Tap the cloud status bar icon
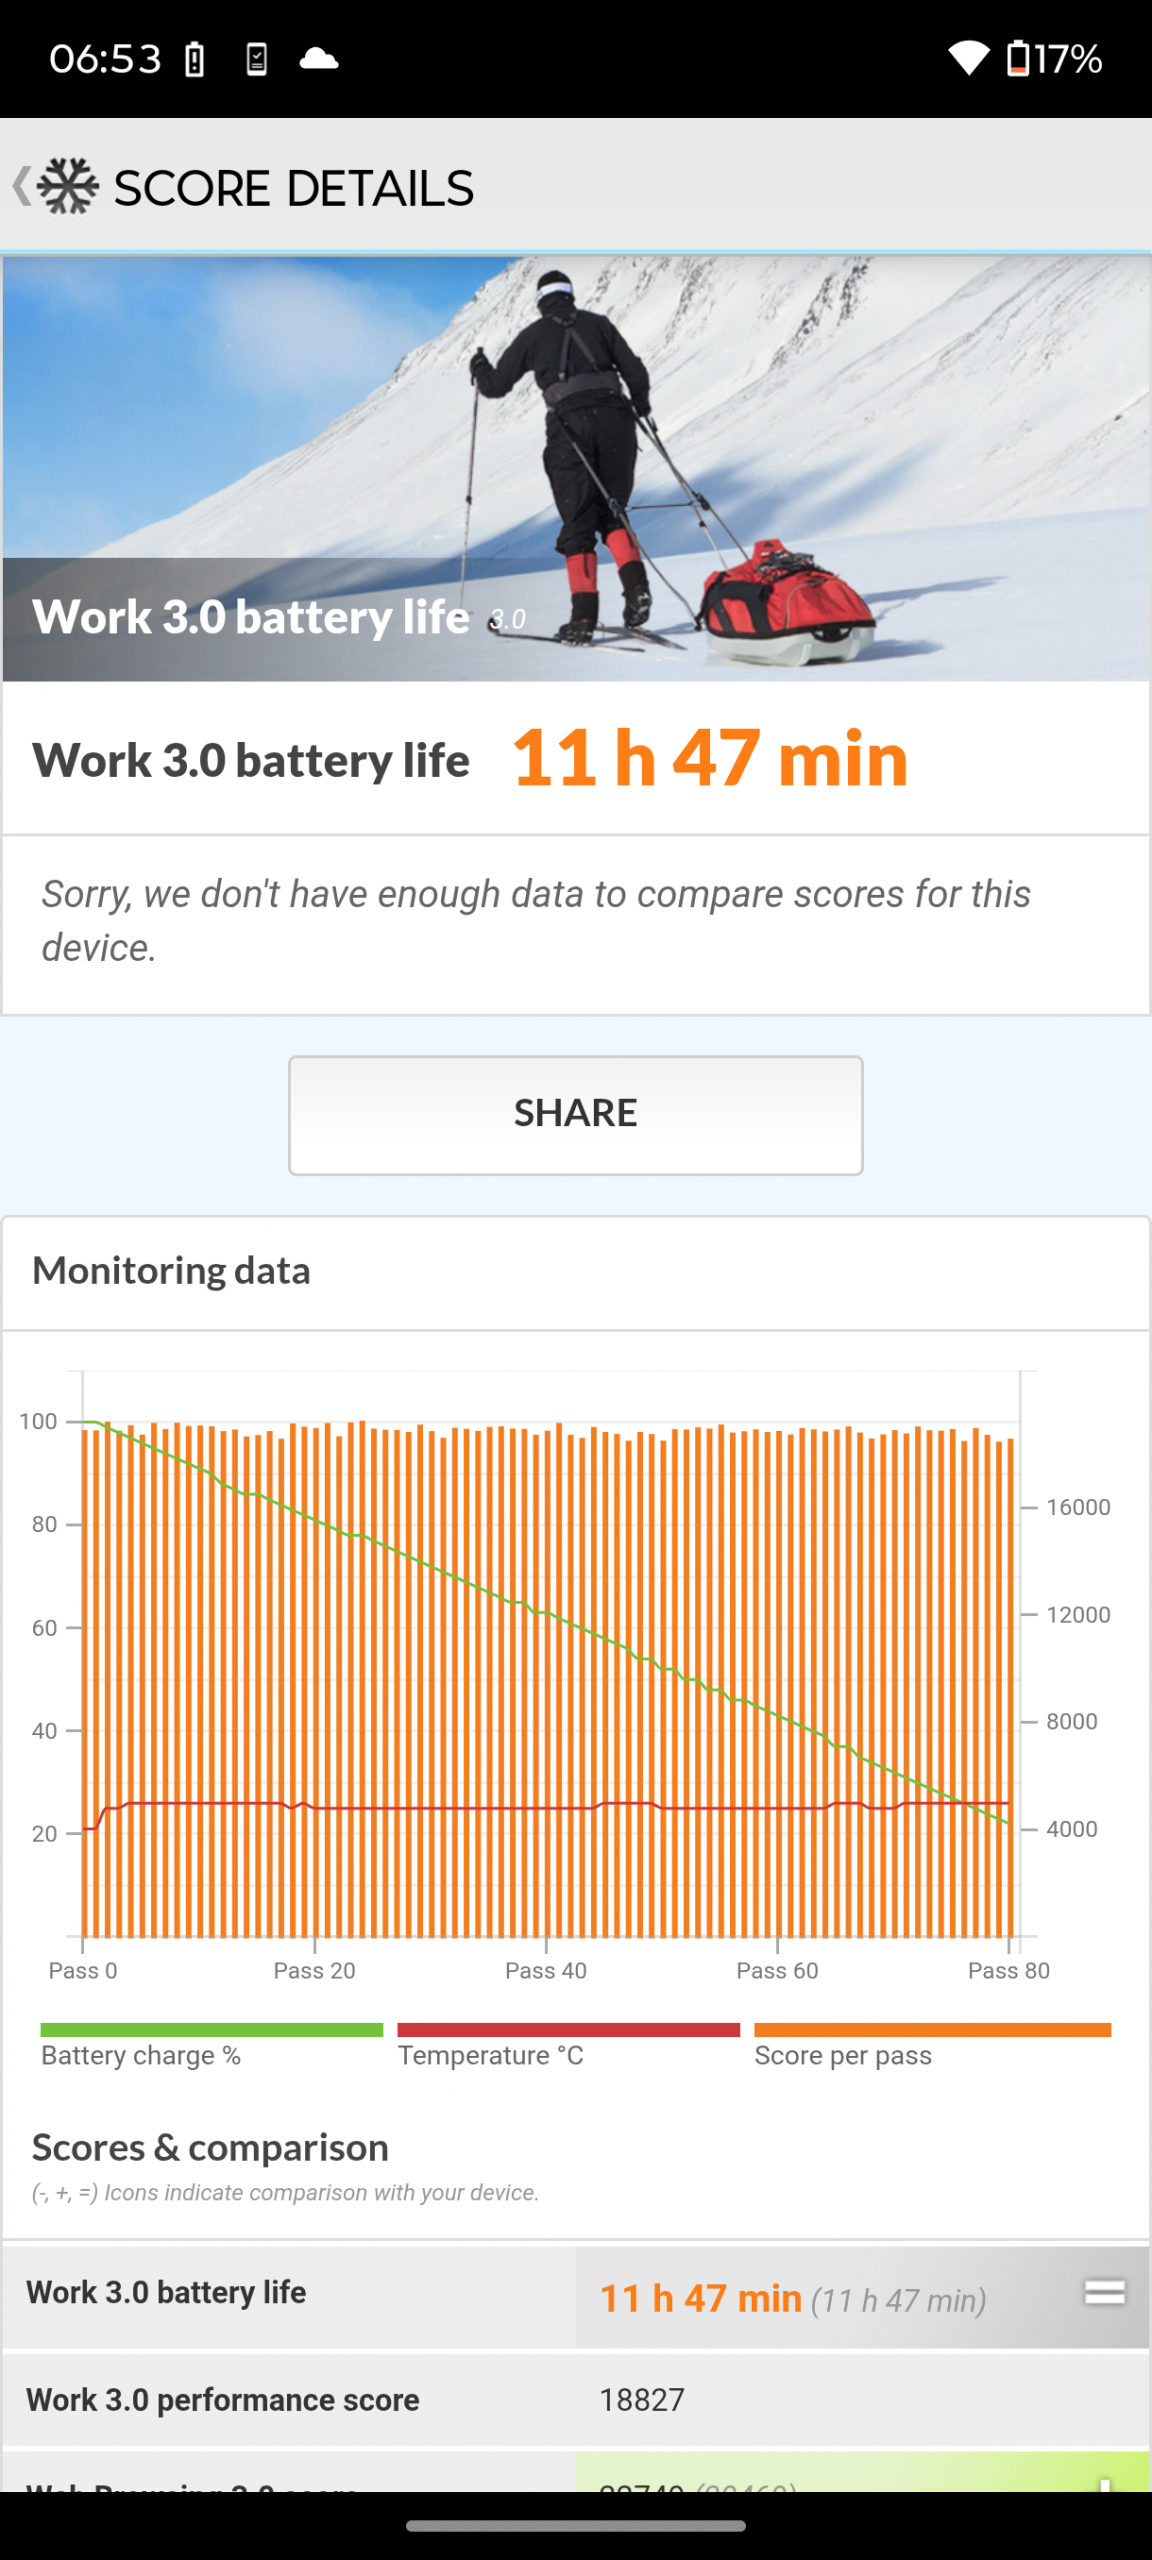Viewport: 1152px width, 2560px height. tap(319, 59)
